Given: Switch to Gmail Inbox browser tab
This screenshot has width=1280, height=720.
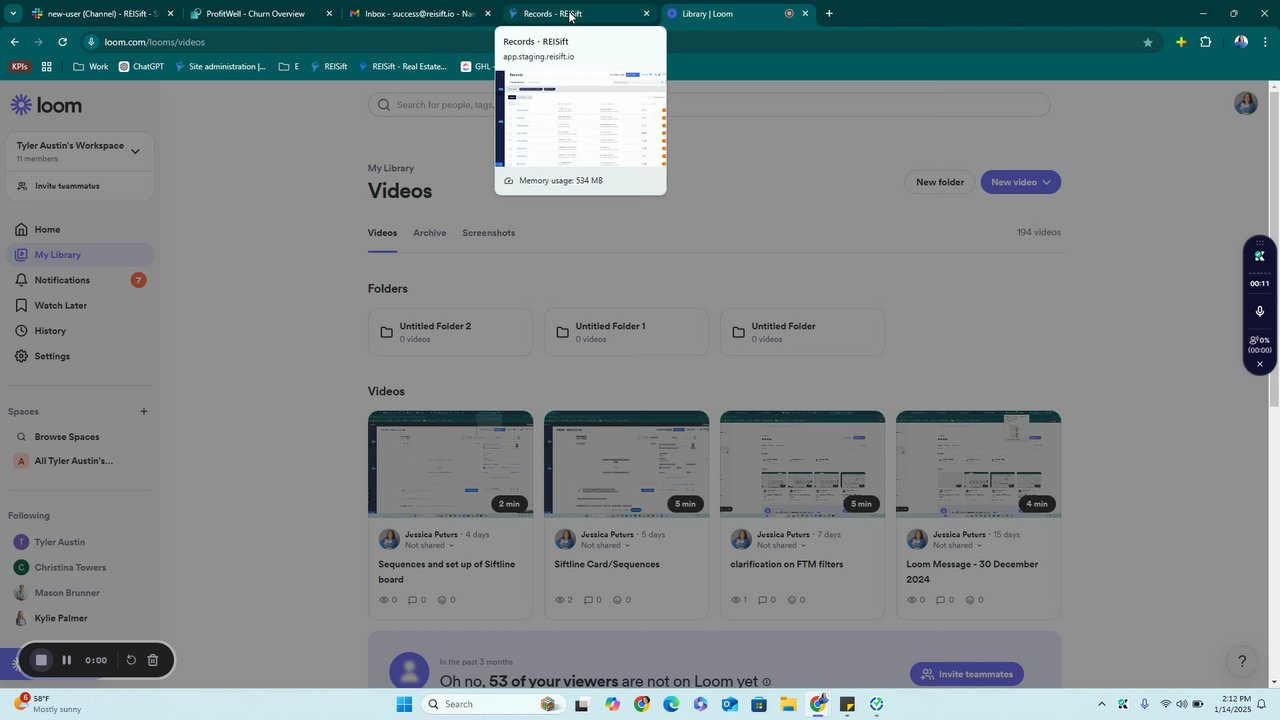Looking at the screenshot, I should [419, 14].
